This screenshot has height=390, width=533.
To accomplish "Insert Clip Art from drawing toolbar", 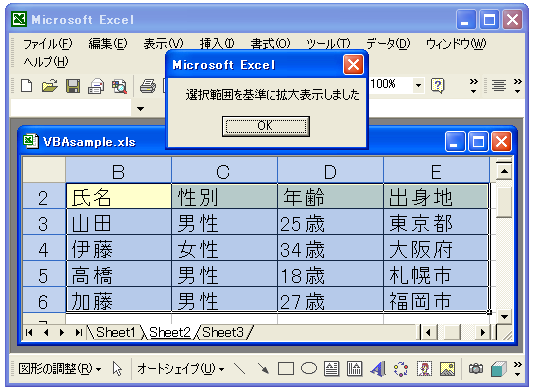I will click(x=424, y=369).
